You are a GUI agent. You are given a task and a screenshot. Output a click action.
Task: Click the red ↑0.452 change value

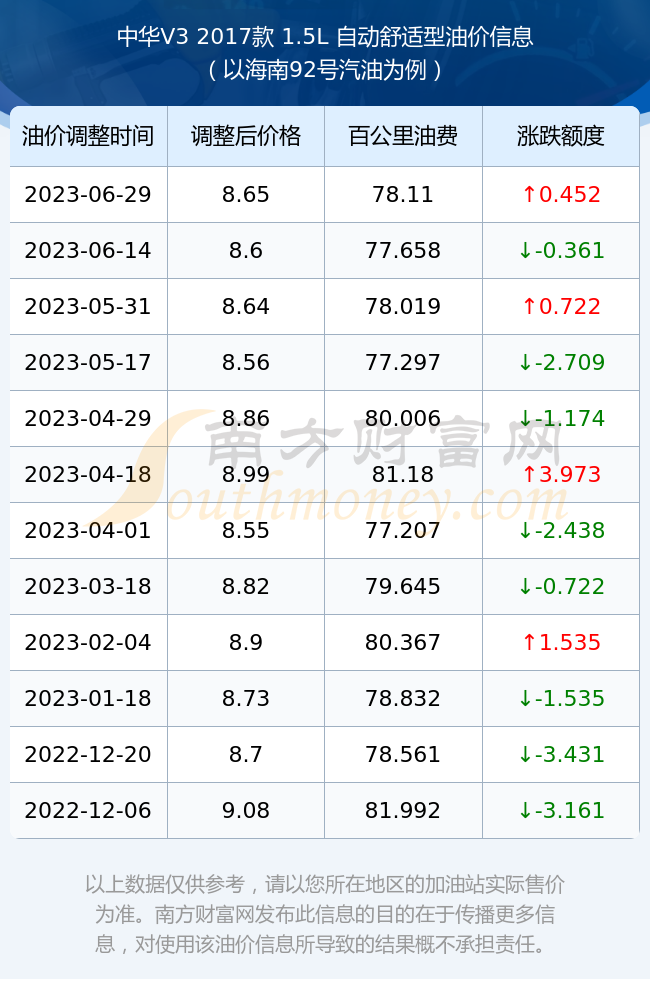coord(561,195)
